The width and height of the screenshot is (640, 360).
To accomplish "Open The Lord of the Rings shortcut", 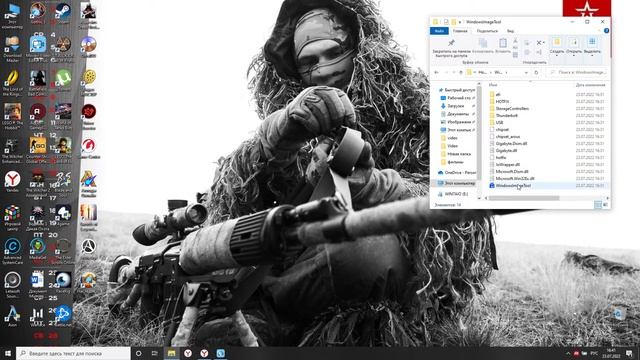I will click(x=13, y=83).
